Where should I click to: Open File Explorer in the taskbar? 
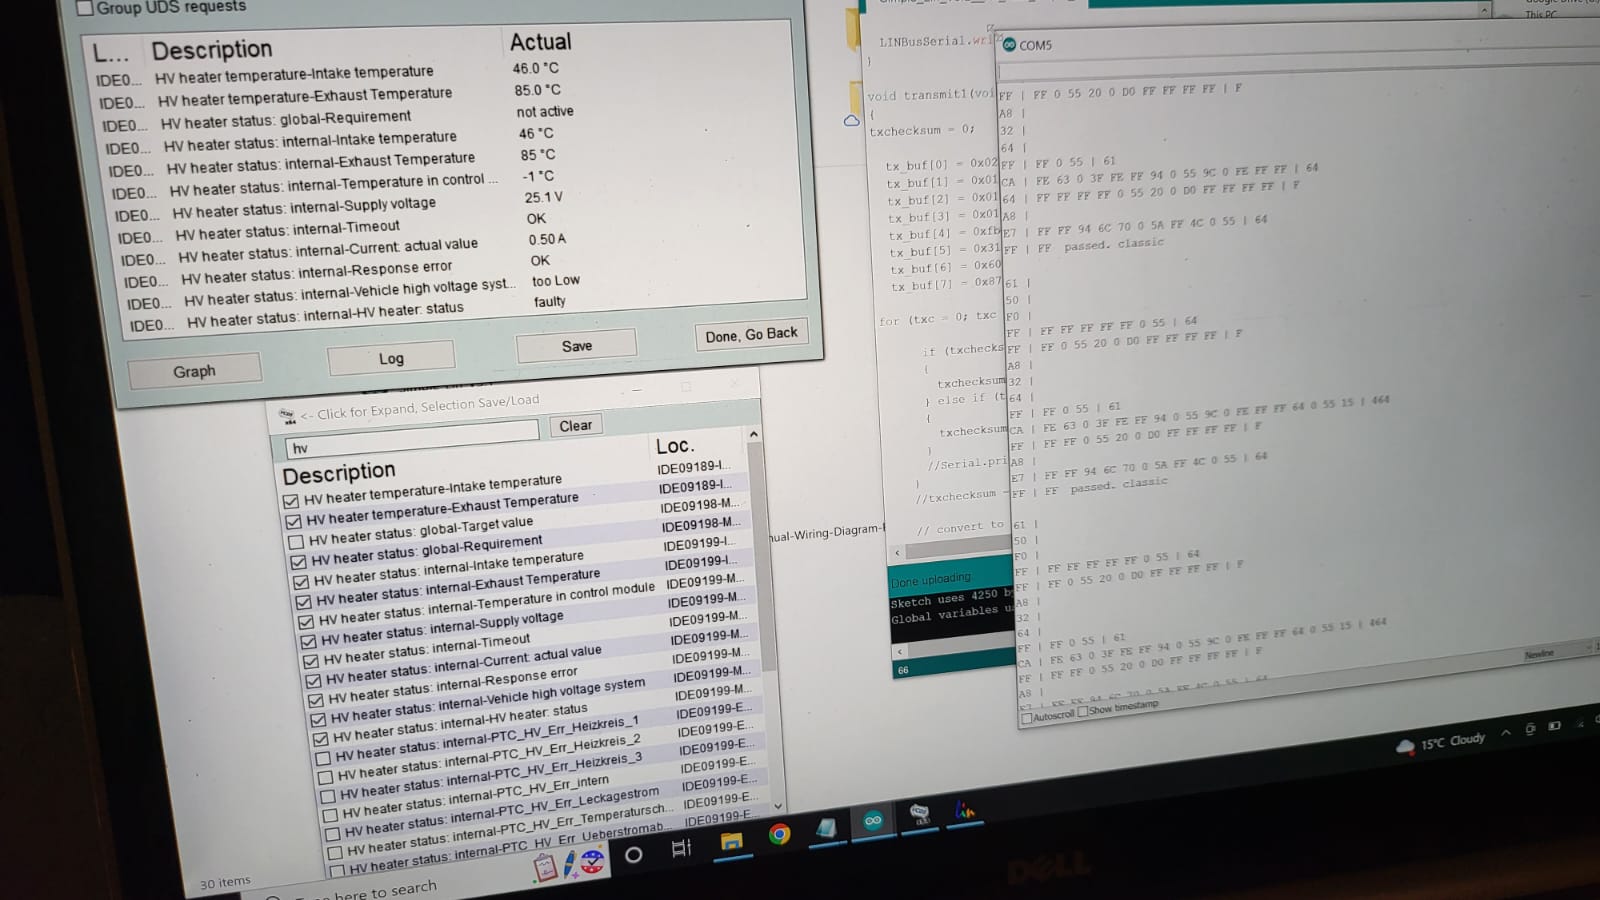point(731,842)
